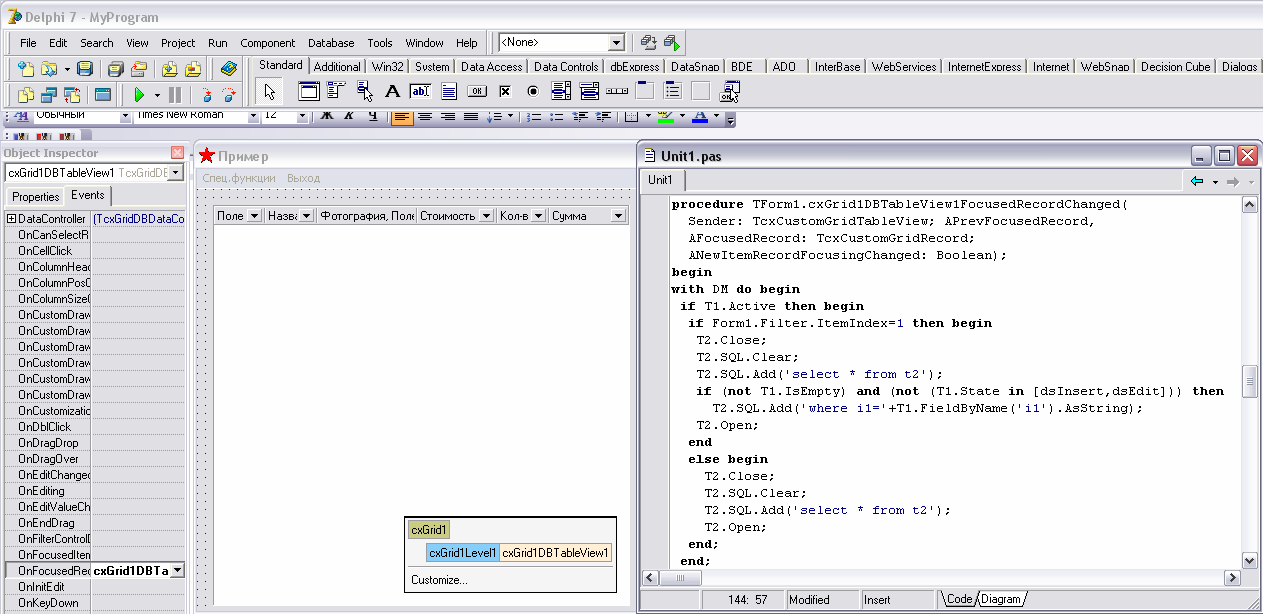Switch to the Properties tab

pos(36,197)
